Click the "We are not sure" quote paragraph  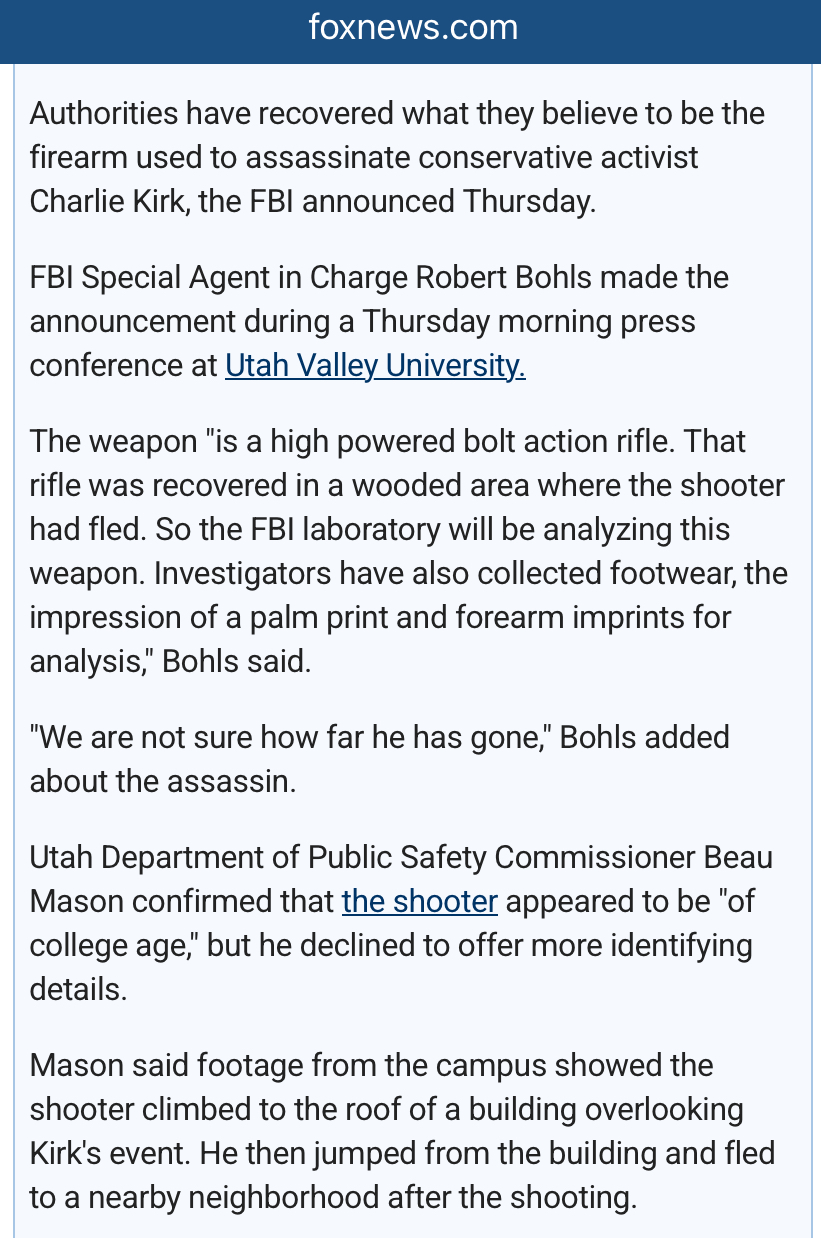(x=379, y=759)
